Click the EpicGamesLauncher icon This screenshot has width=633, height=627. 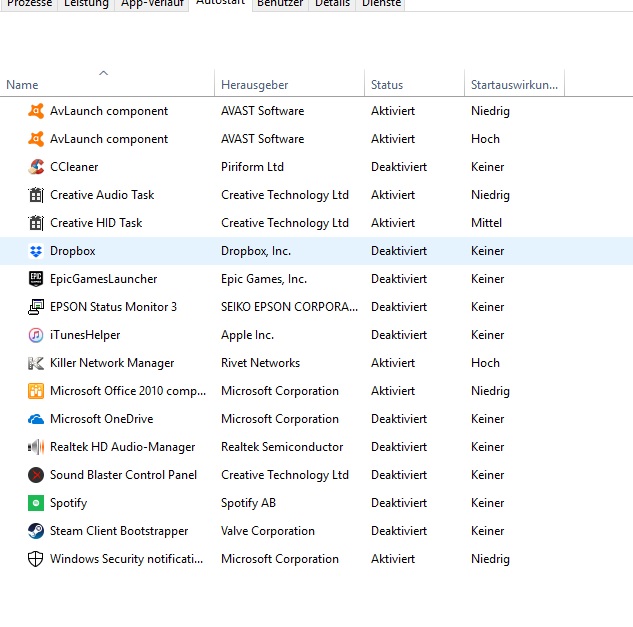36,279
